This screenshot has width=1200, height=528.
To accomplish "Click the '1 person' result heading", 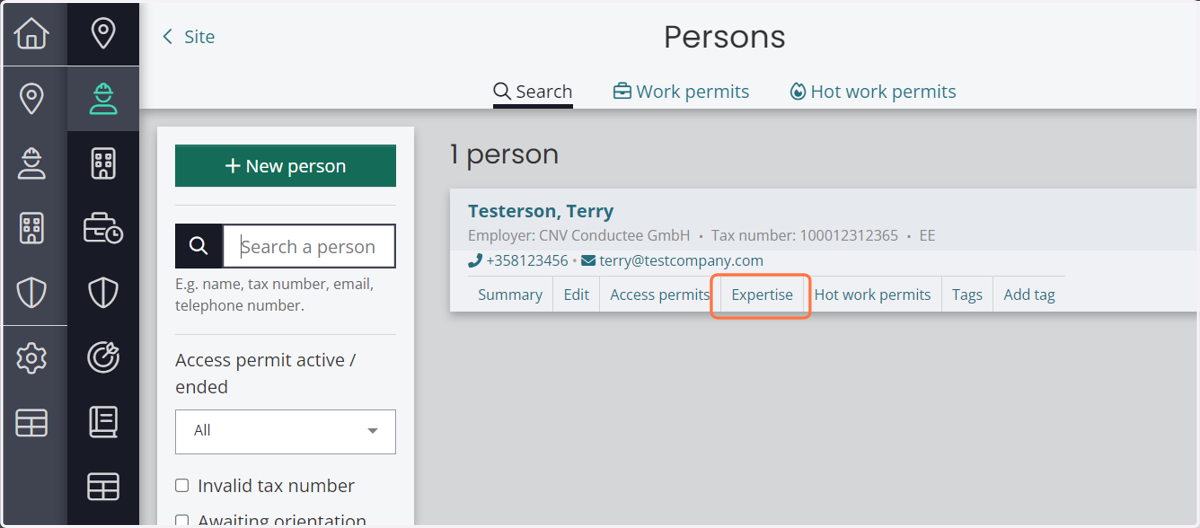I will pyautogui.click(x=504, y=155).
